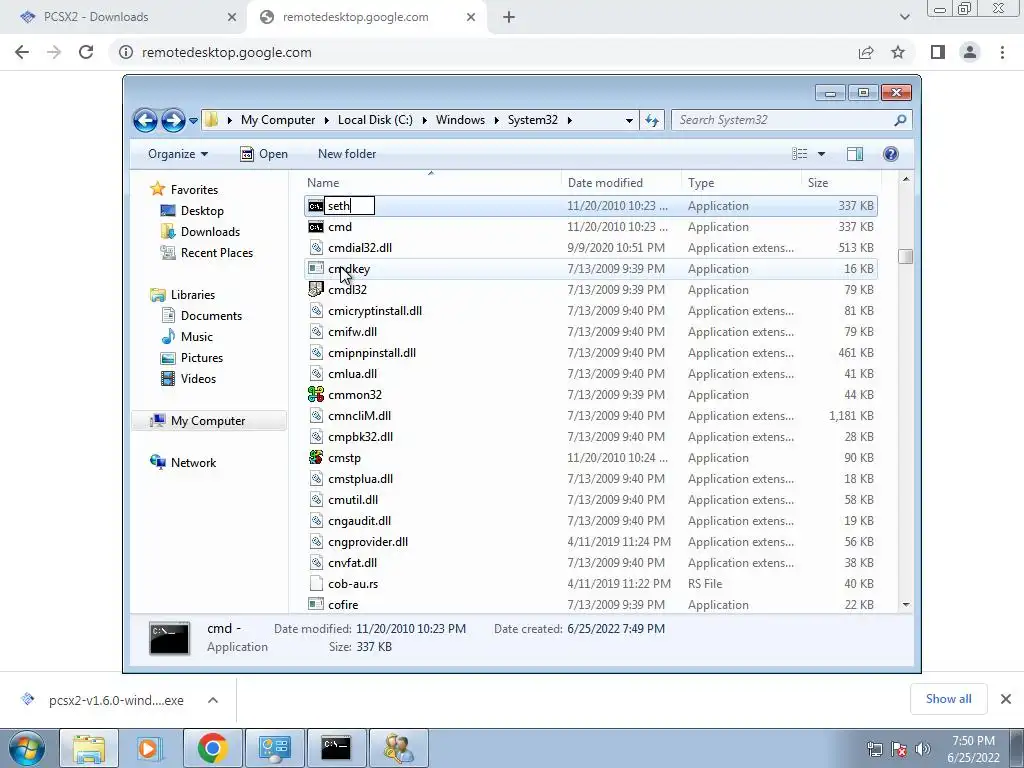The image size is (1024, 768).
Task: Toggle the preview pane button
Action: coord(855,154)
